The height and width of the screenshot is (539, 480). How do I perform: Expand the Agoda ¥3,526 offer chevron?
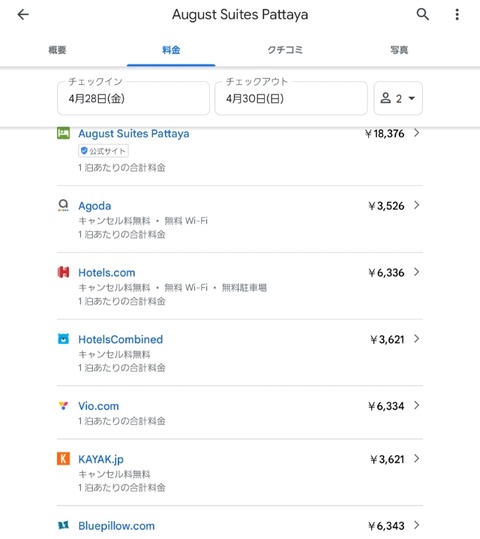pos(417,205)
